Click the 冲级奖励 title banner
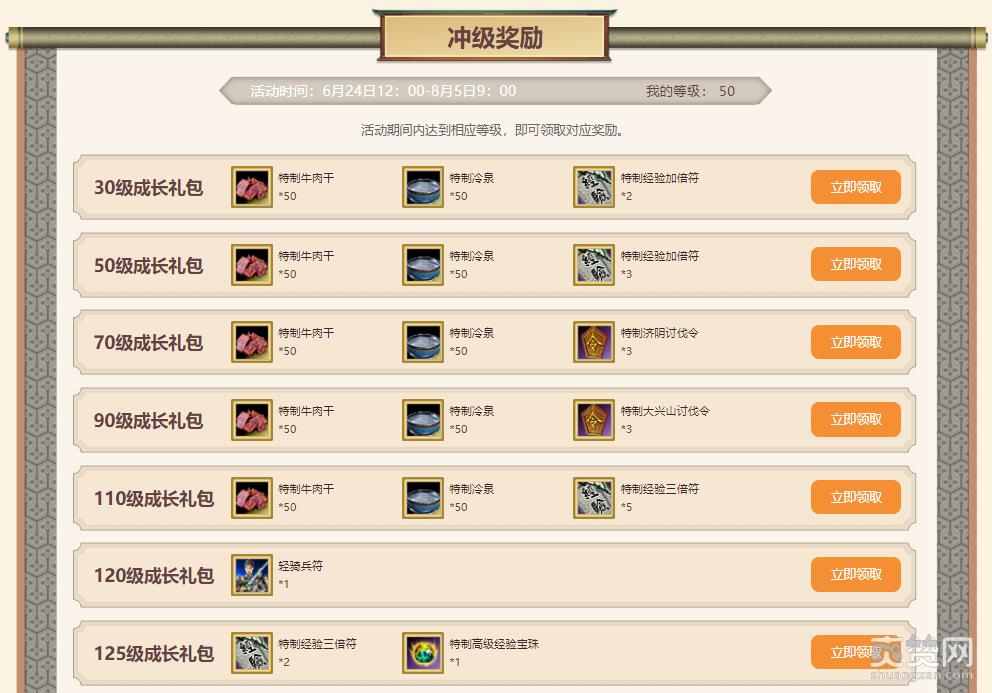The width and height of the screenshot is (992, 693). point(495,37)
